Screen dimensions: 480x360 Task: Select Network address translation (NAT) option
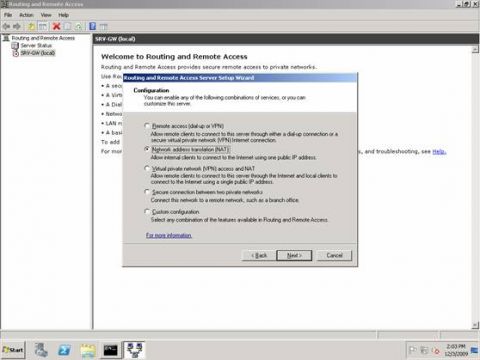click(x=147, y=149)
